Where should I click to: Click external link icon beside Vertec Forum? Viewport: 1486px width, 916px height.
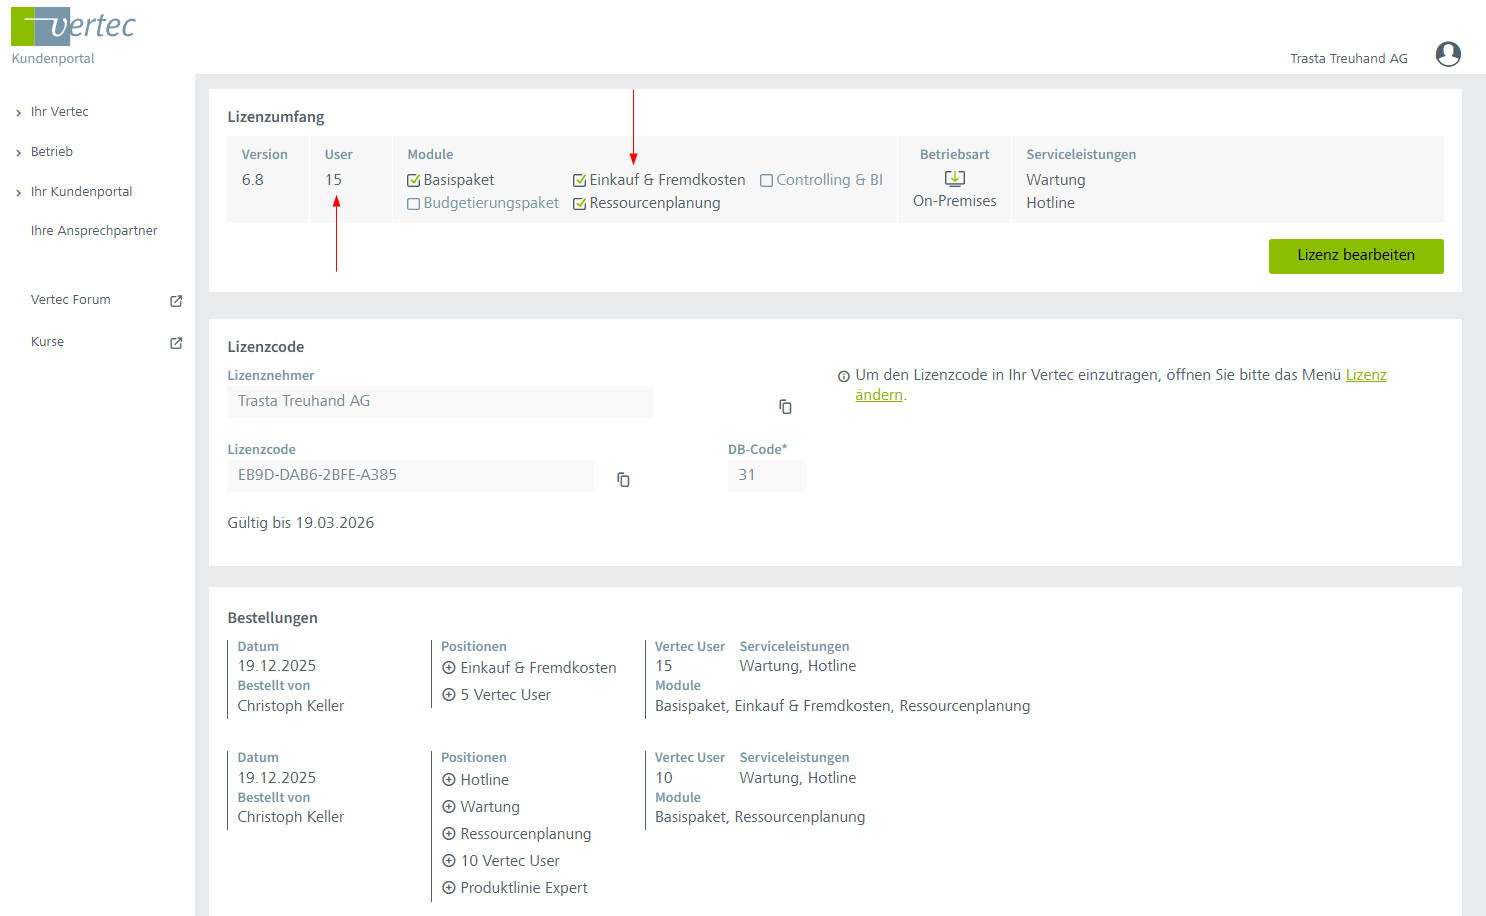[176, 301]
